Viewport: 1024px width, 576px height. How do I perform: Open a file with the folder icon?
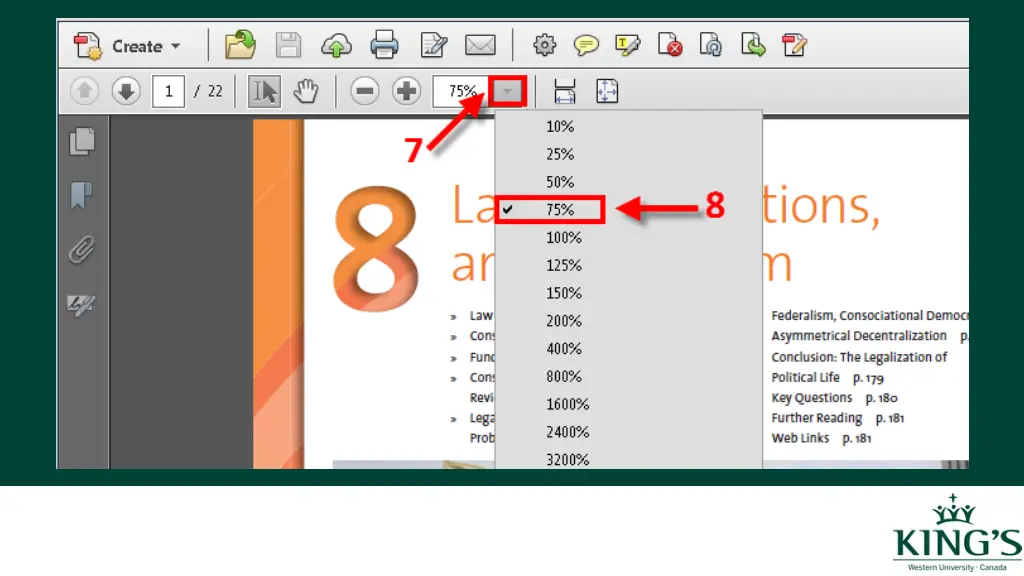240,45
